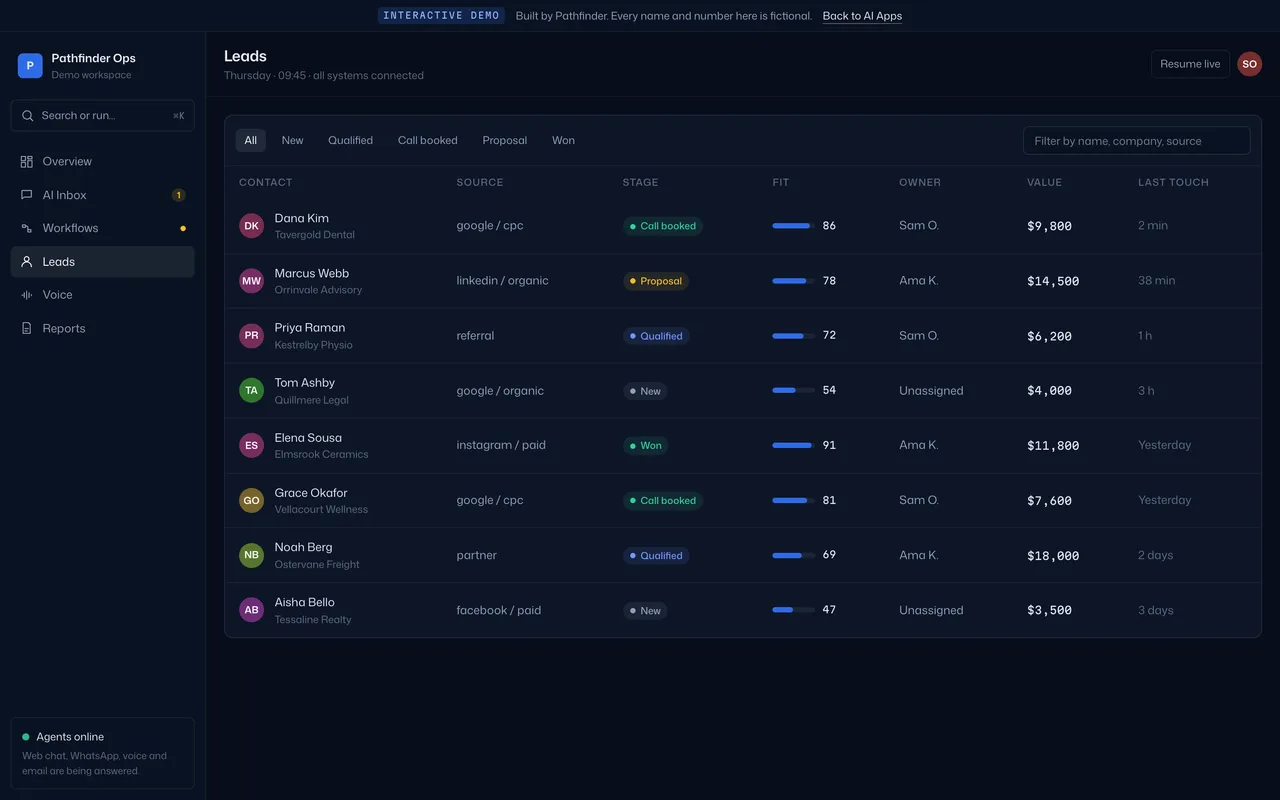Click Noah Berg's NB avatar
Screen dimensions: 1280x800
point(251,555)
